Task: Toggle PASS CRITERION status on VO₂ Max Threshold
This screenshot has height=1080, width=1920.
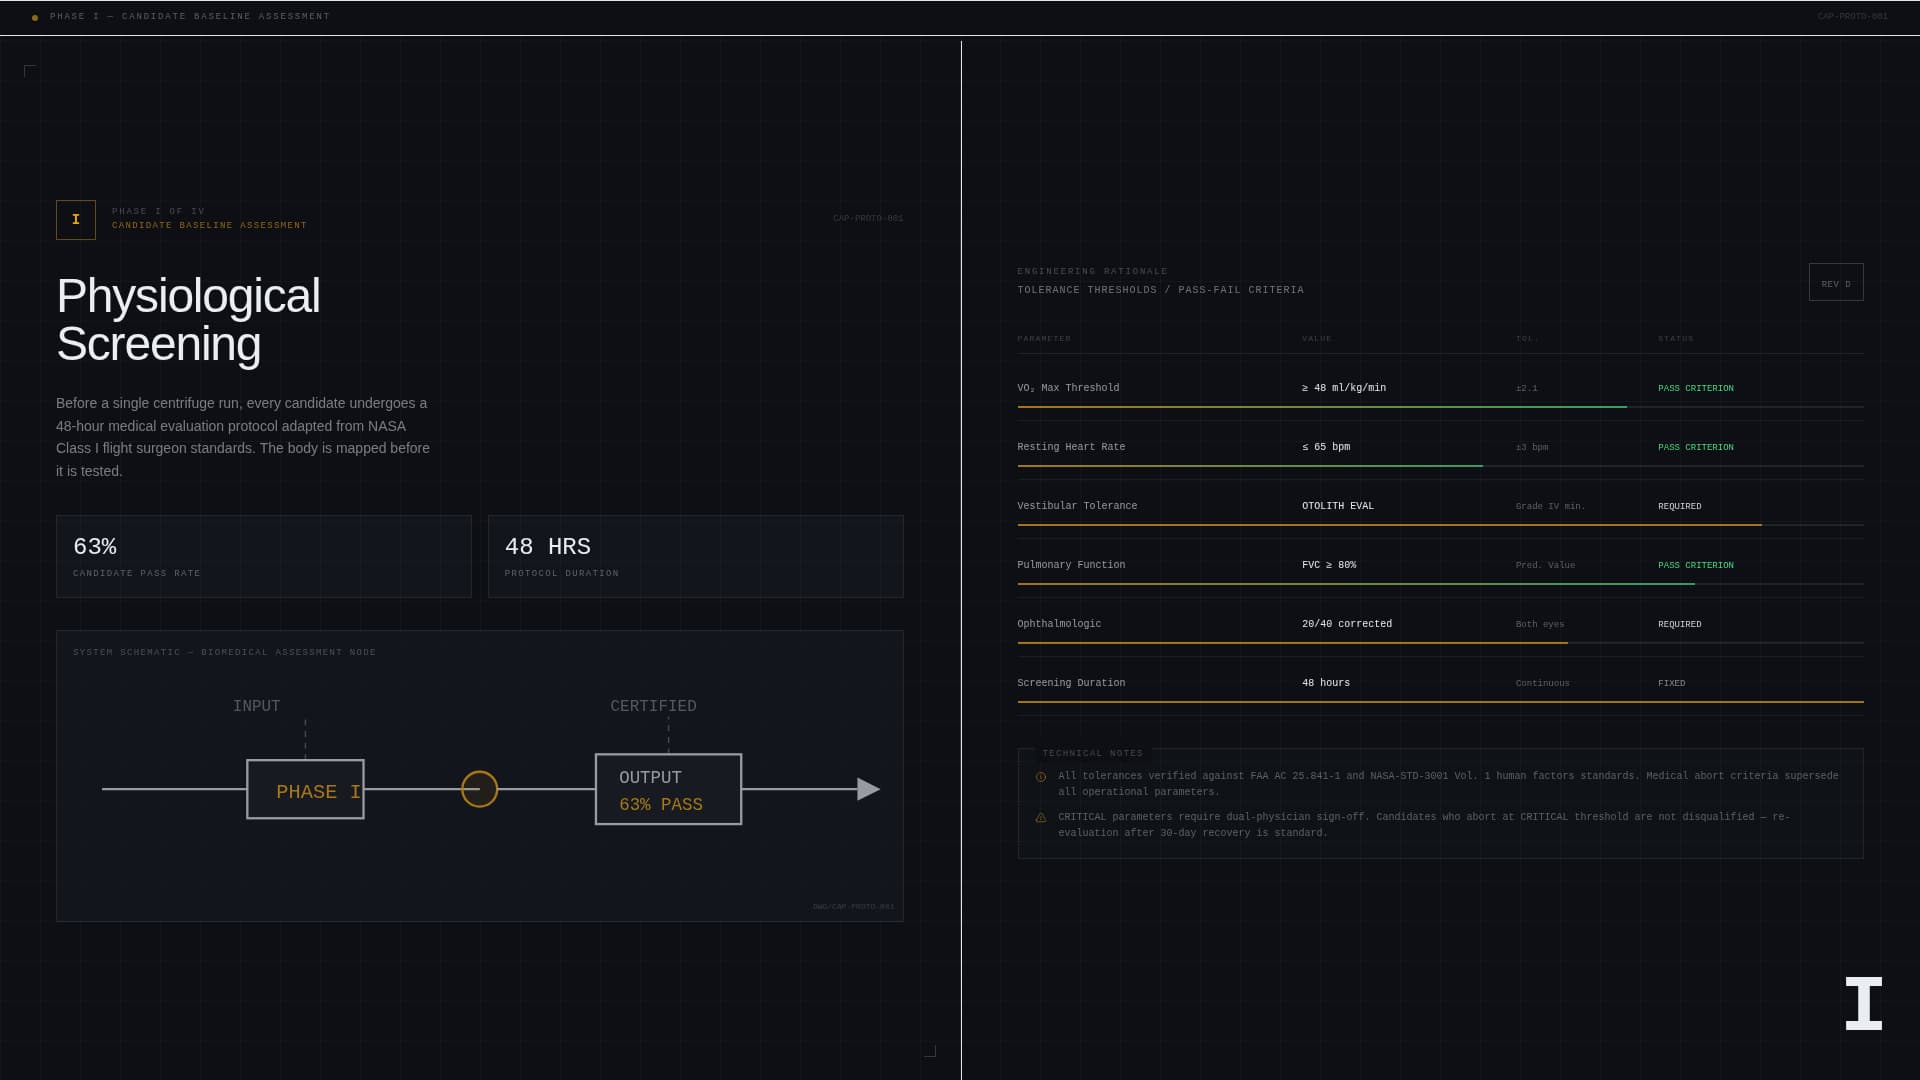Action: pos(1694,388)
